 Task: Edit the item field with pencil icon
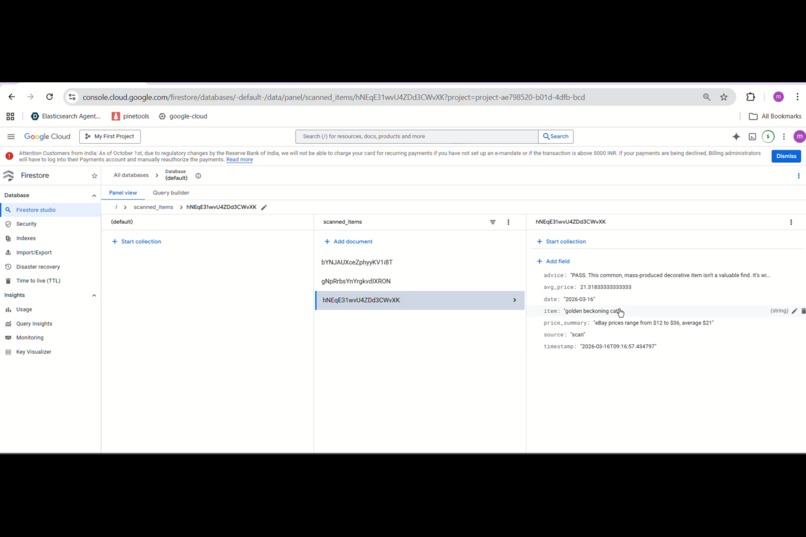pos(794,311)
